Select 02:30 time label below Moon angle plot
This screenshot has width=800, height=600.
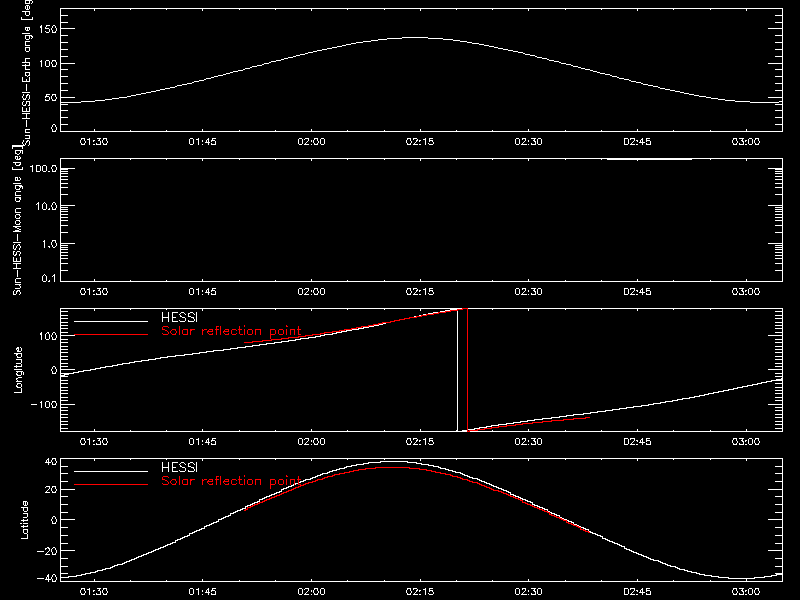(529, 292)
